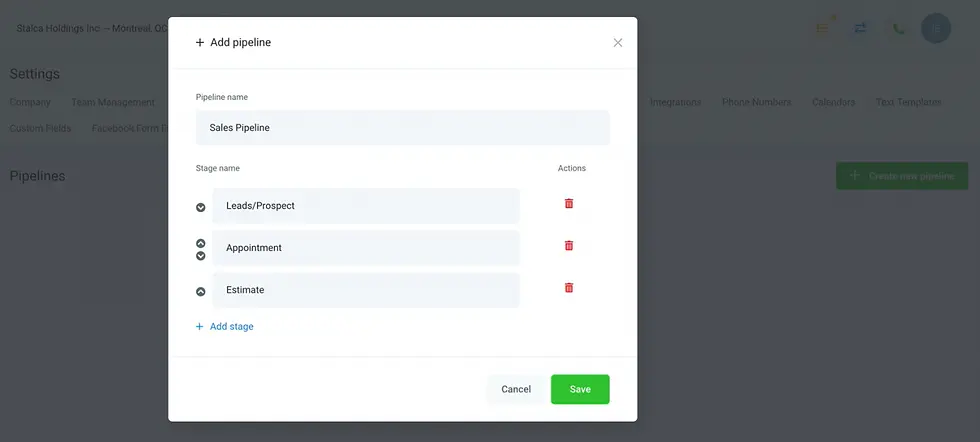Open the Phone Numbers settings tab
The image size is (980, 442).
tap(756, 102)
